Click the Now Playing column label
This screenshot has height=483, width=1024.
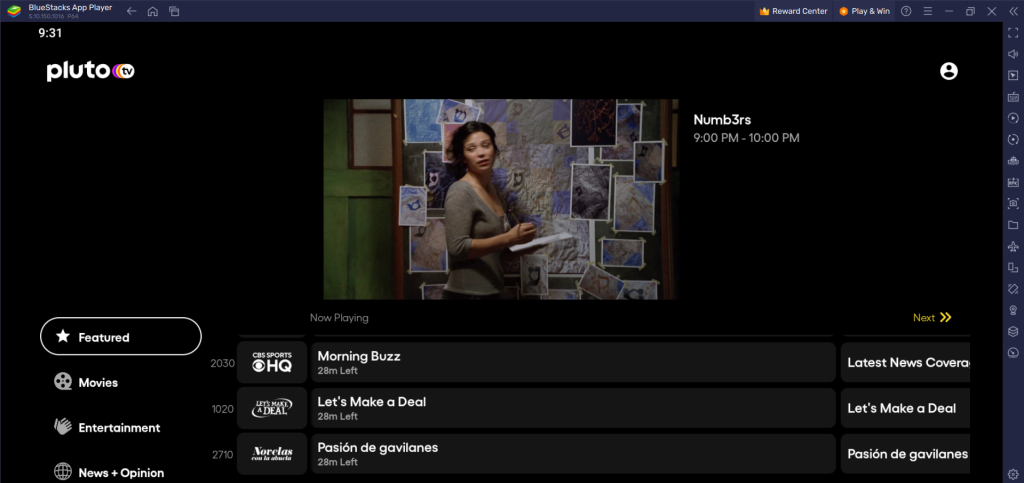click(339, 318)
